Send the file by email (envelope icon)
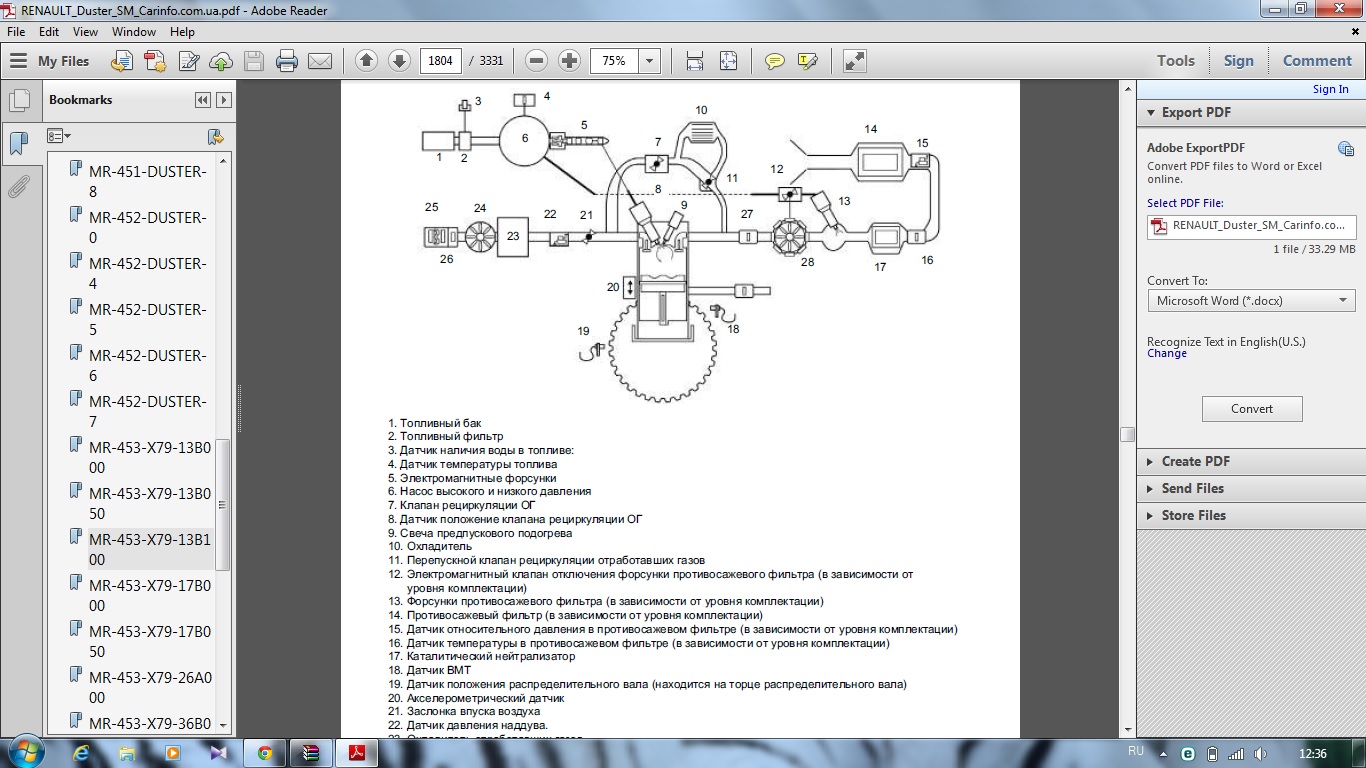Screen dimensions: 1366x768 point(320,61)
